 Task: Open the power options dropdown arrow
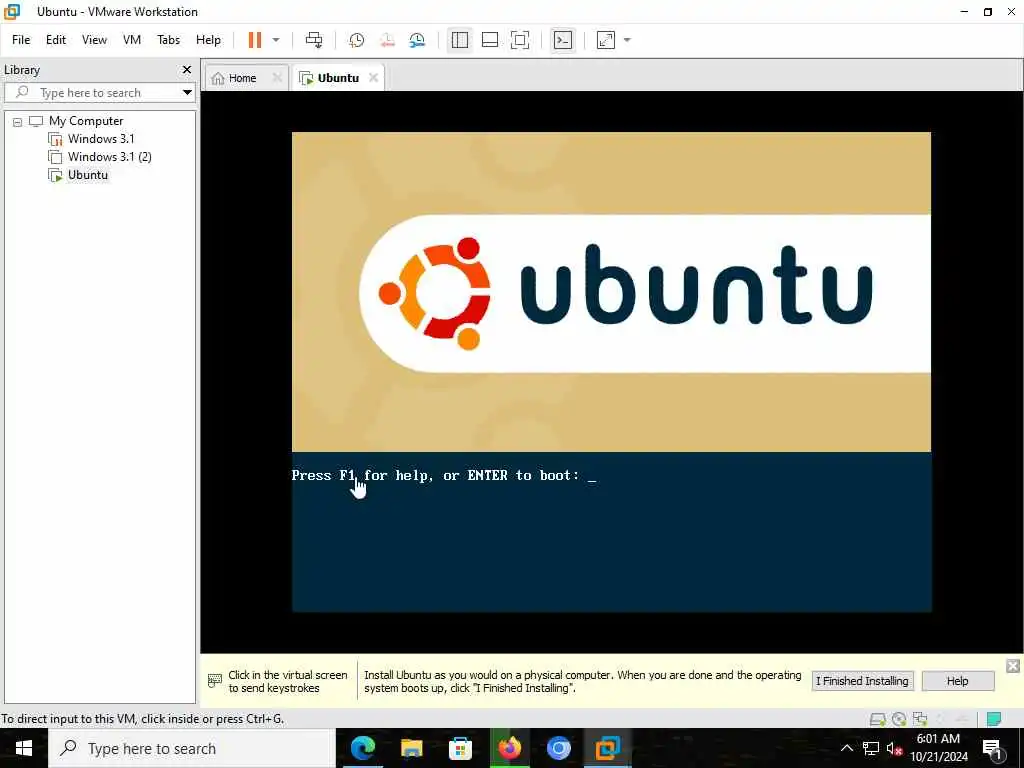tap(276, 40)
